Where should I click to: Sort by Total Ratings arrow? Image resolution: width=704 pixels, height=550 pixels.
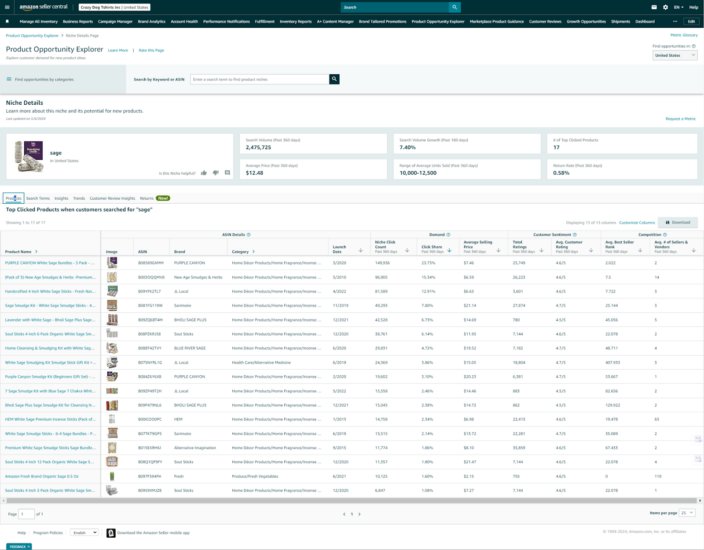pyautogui.click(x=541, y=250)
